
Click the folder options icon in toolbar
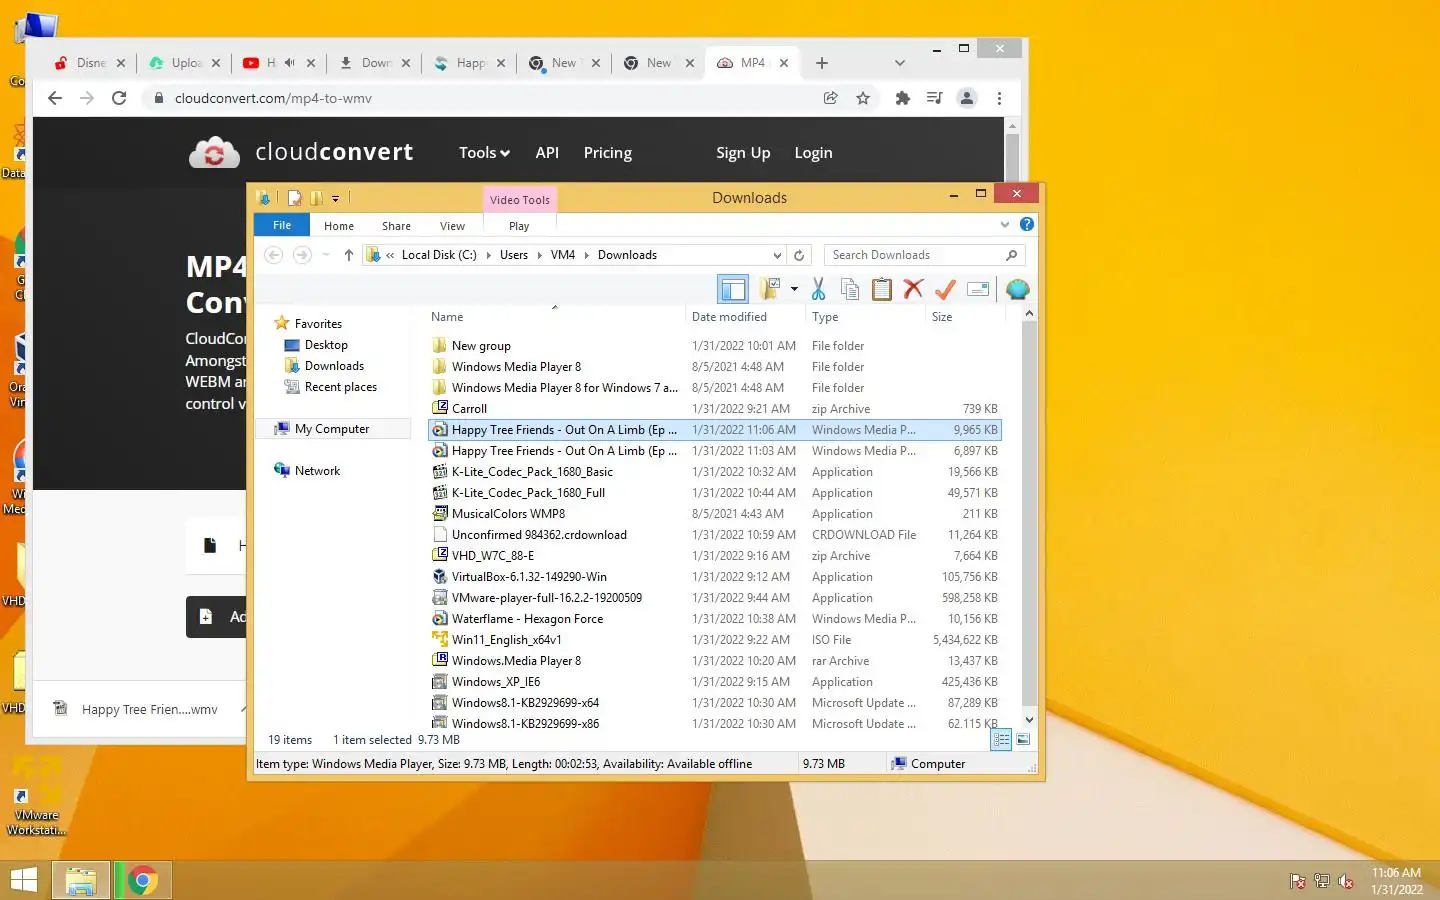tap(769, 289)
